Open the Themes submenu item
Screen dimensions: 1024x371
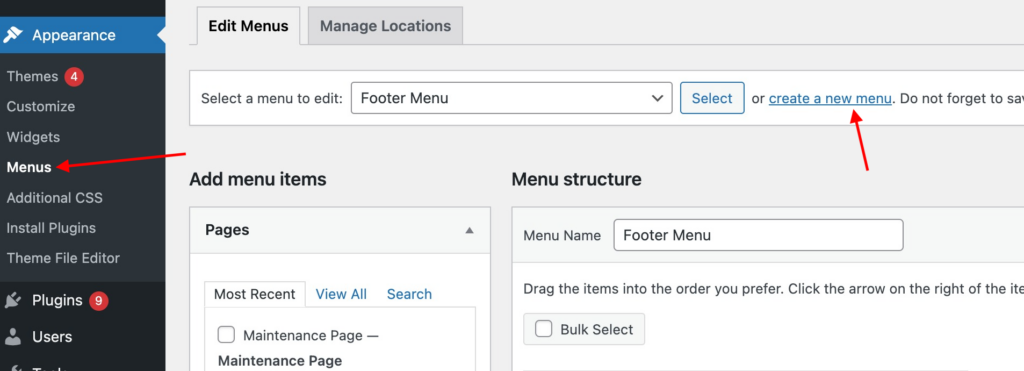coord(32,76)
